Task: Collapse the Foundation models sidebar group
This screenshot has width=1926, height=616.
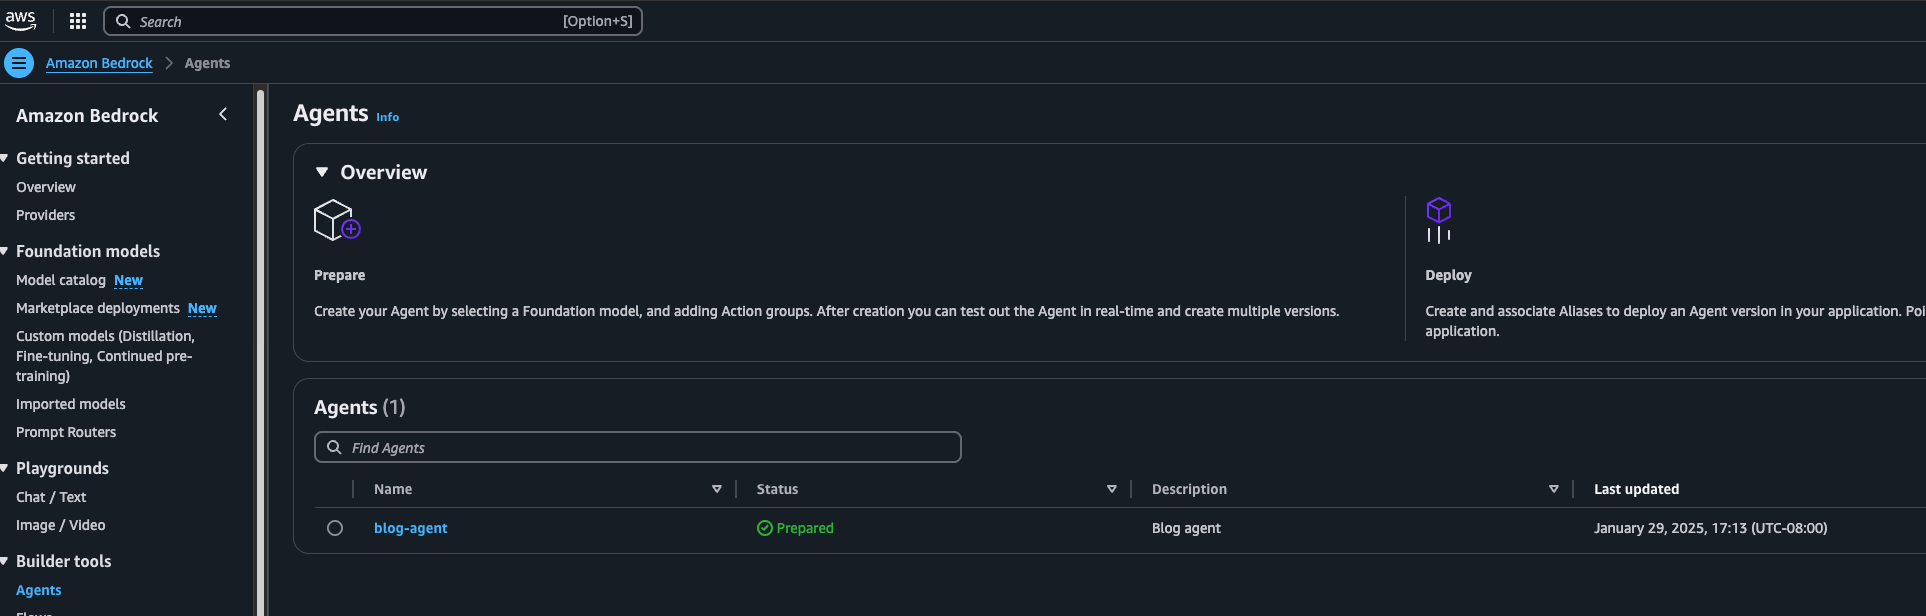Action: 5,251
